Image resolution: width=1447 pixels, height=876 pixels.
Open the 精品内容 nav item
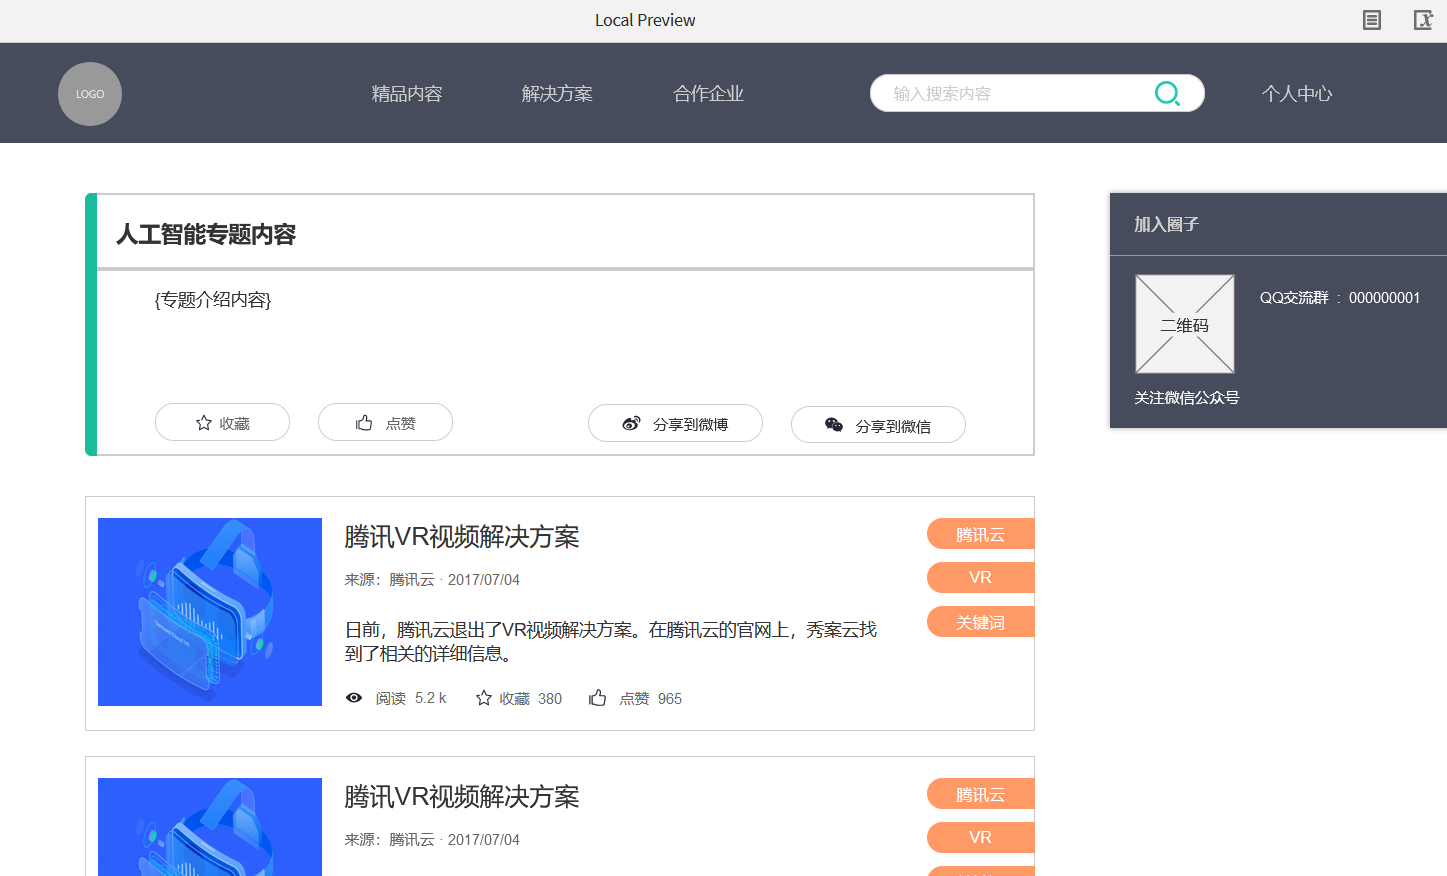[x=407, y=94]
